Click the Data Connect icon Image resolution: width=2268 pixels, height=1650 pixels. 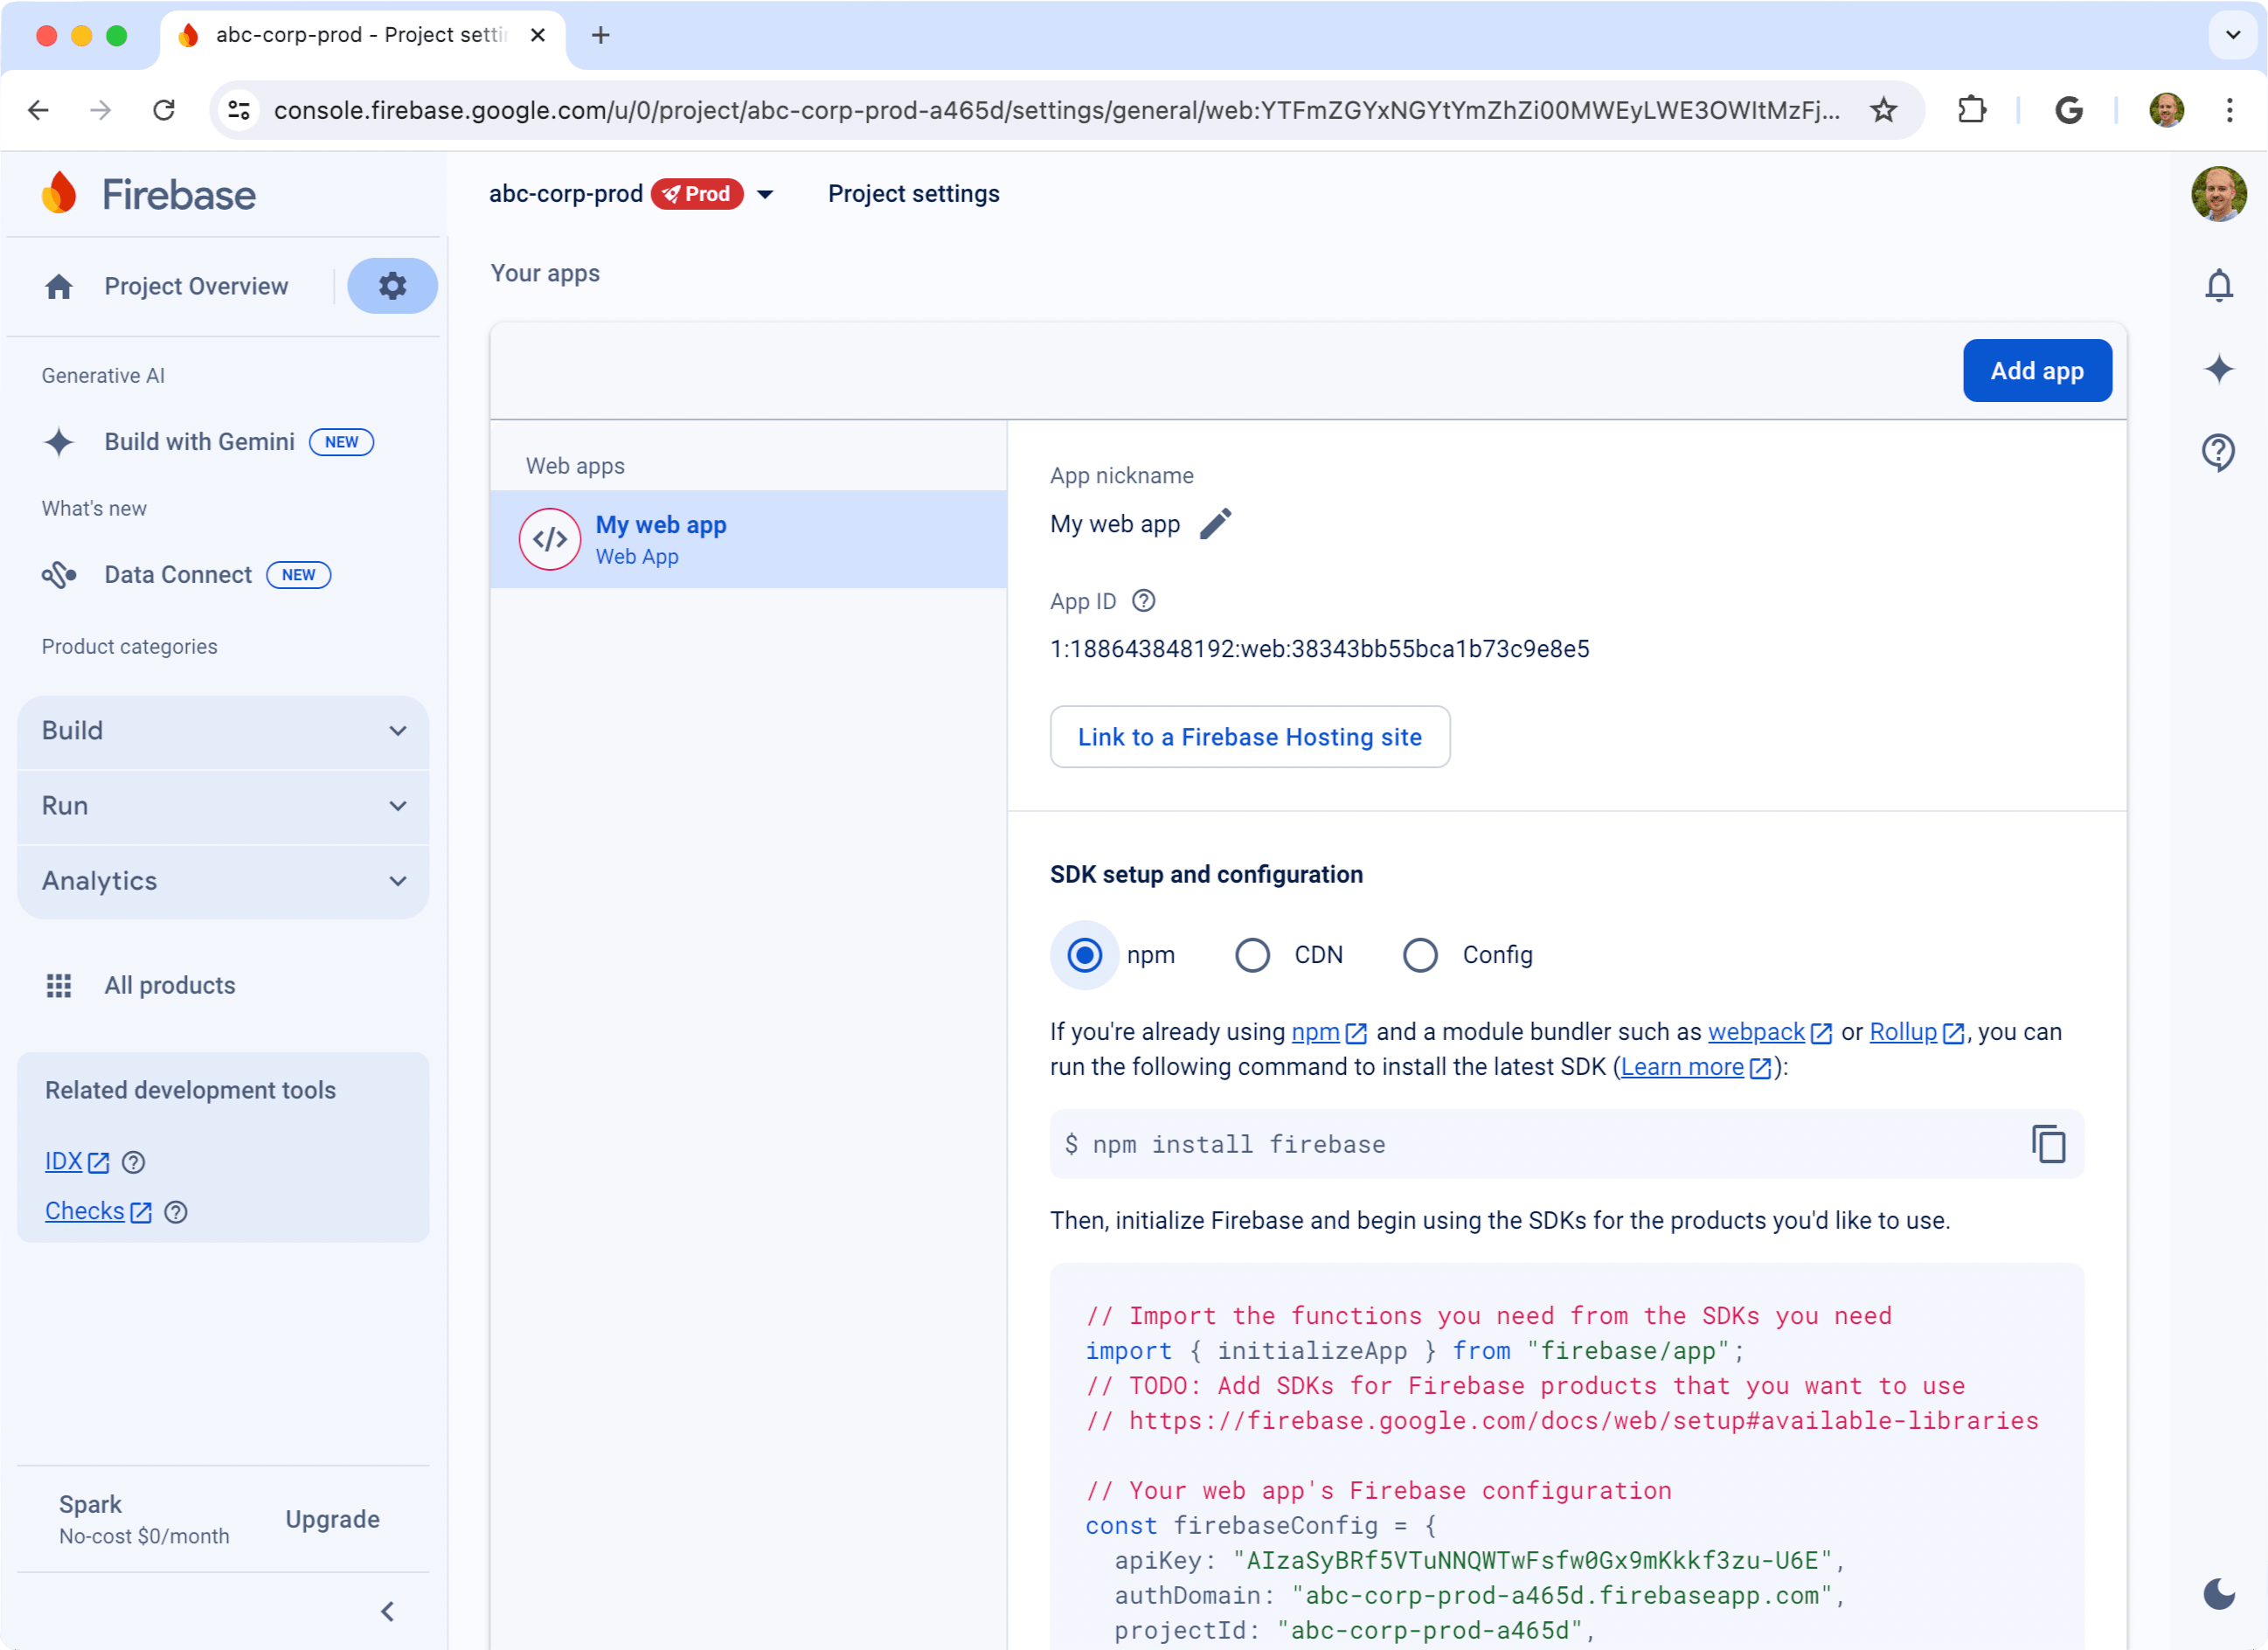(59, 575)
